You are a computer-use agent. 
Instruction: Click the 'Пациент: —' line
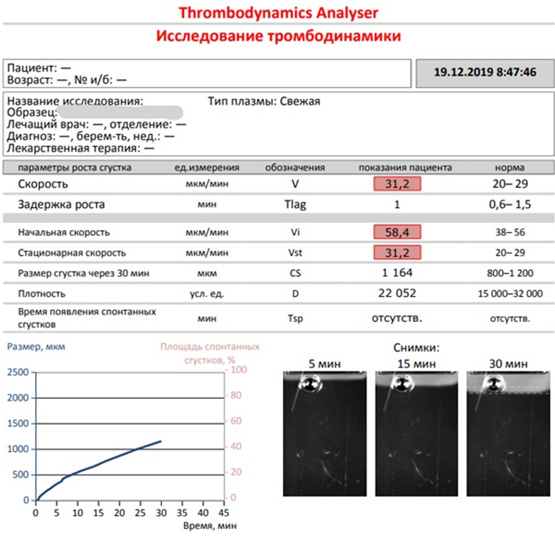coord(39,68)
